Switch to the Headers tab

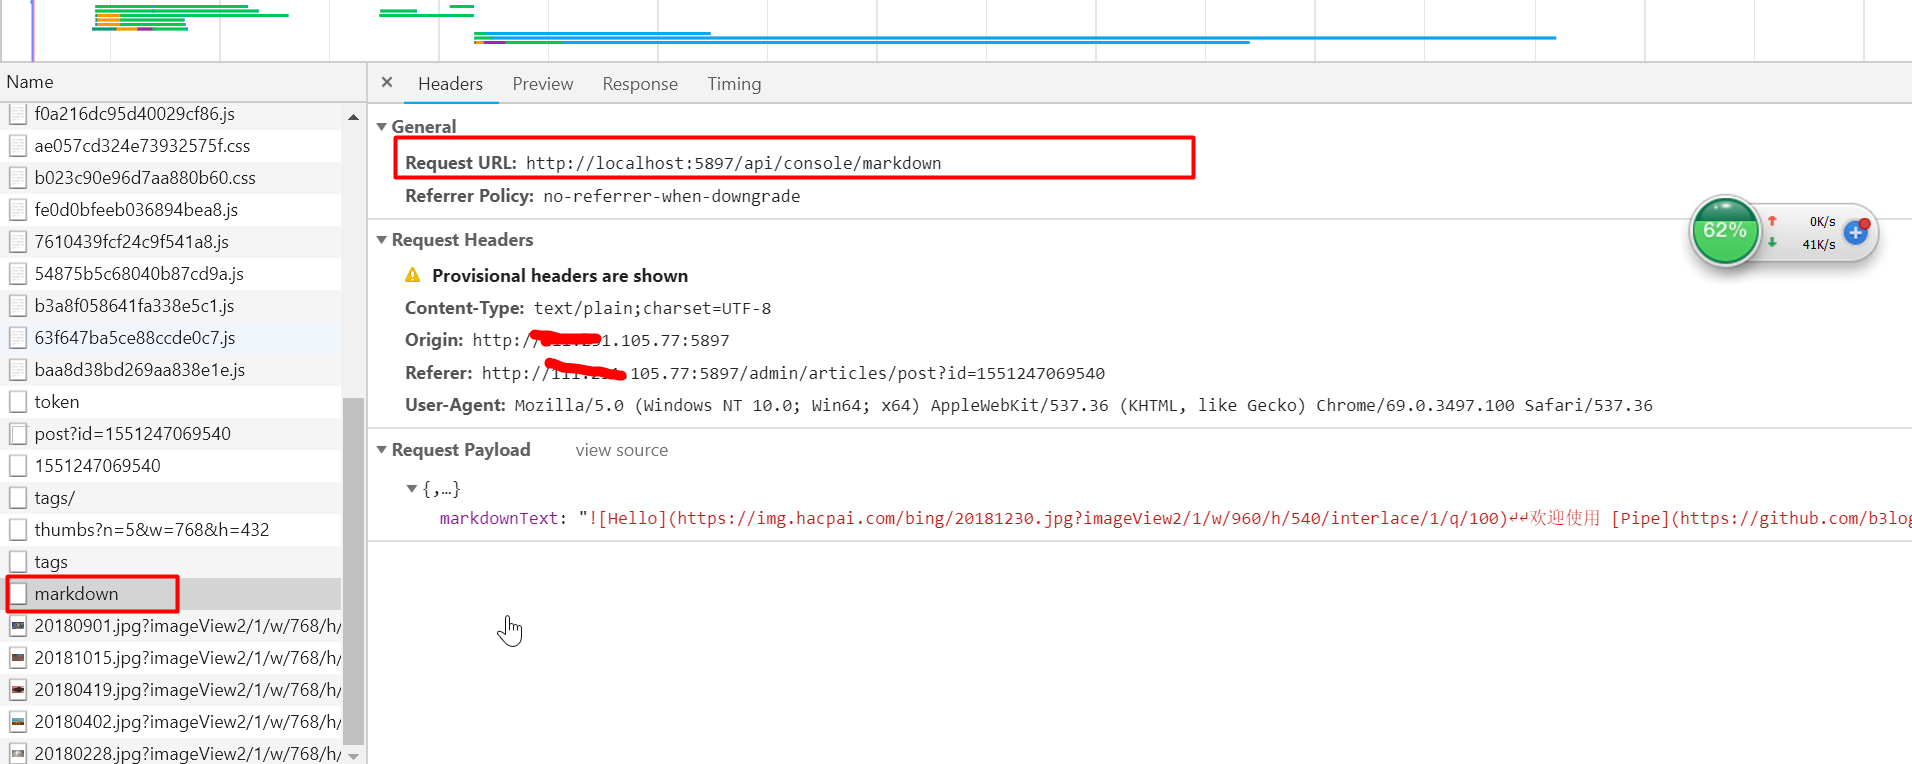click(x=450, y=84)
